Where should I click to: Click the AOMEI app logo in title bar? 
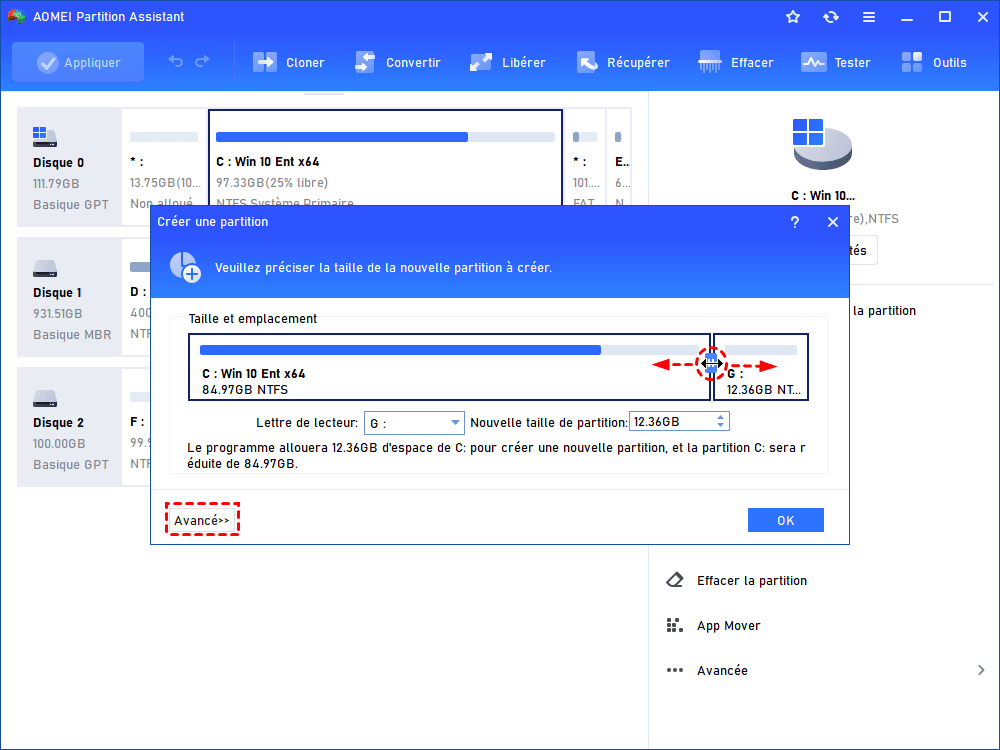pyautogui.click(x=16, y=17)
